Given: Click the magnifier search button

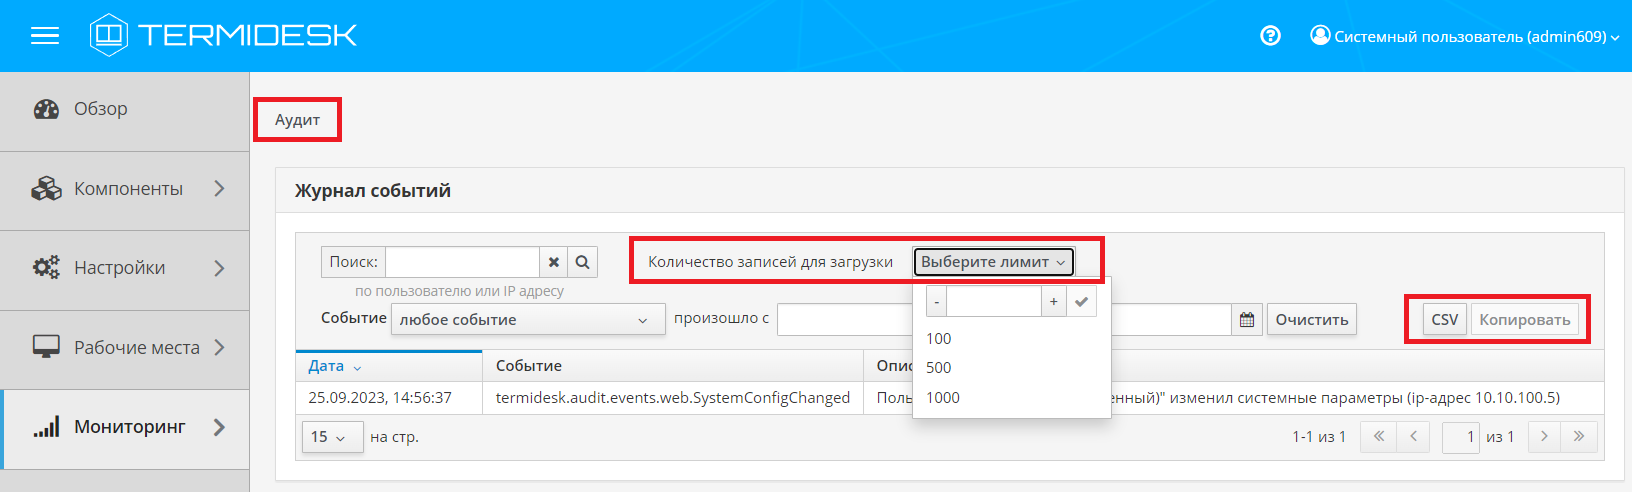Looking at the screenshot, I should pyautogui.click(x=582, y=262).
